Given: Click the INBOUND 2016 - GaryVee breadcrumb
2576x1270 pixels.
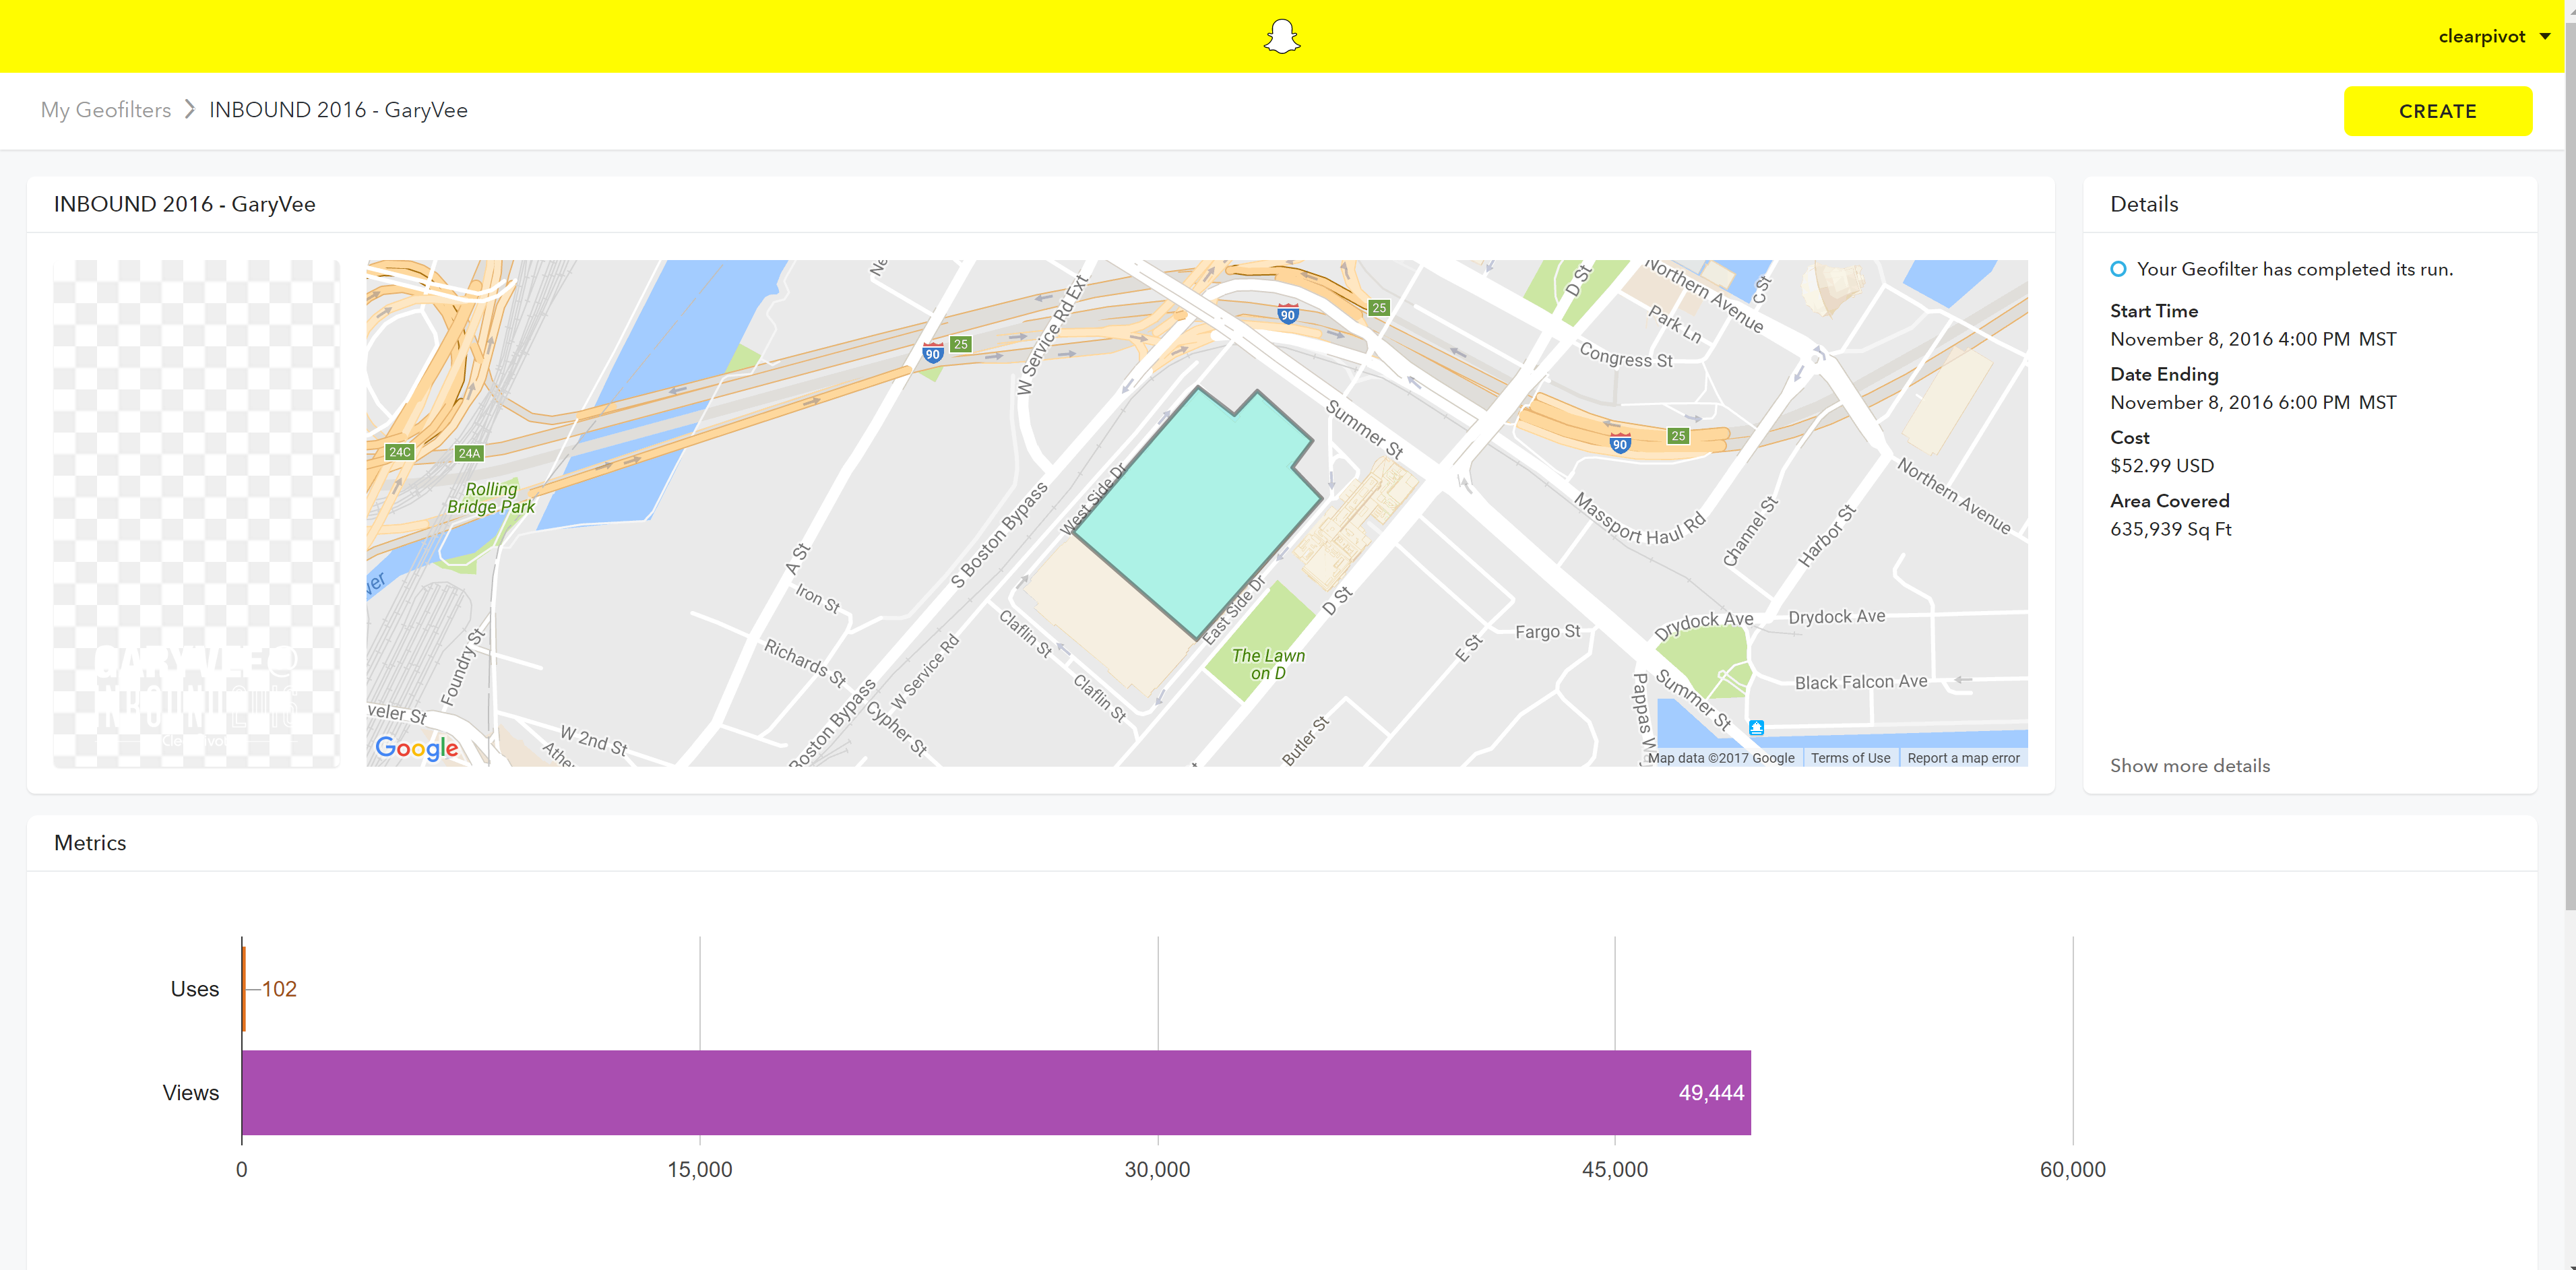Looking at the screenshot, I should (x=338, y=110).
